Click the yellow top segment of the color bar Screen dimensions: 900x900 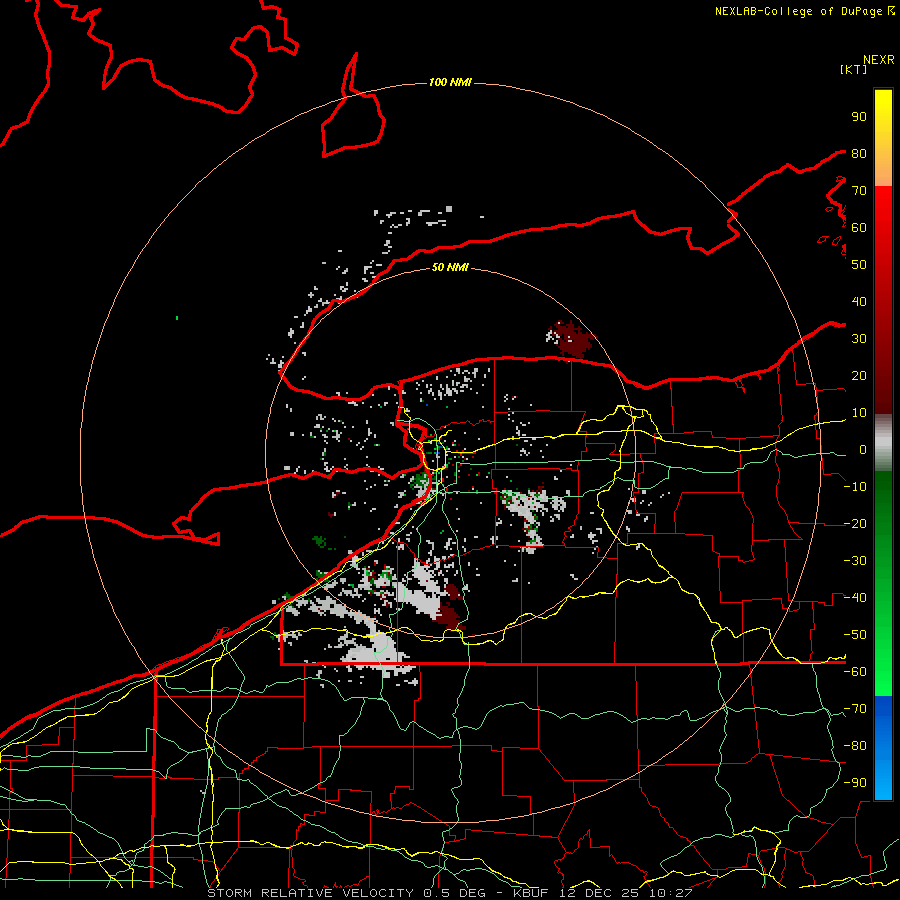coord(883,123)
